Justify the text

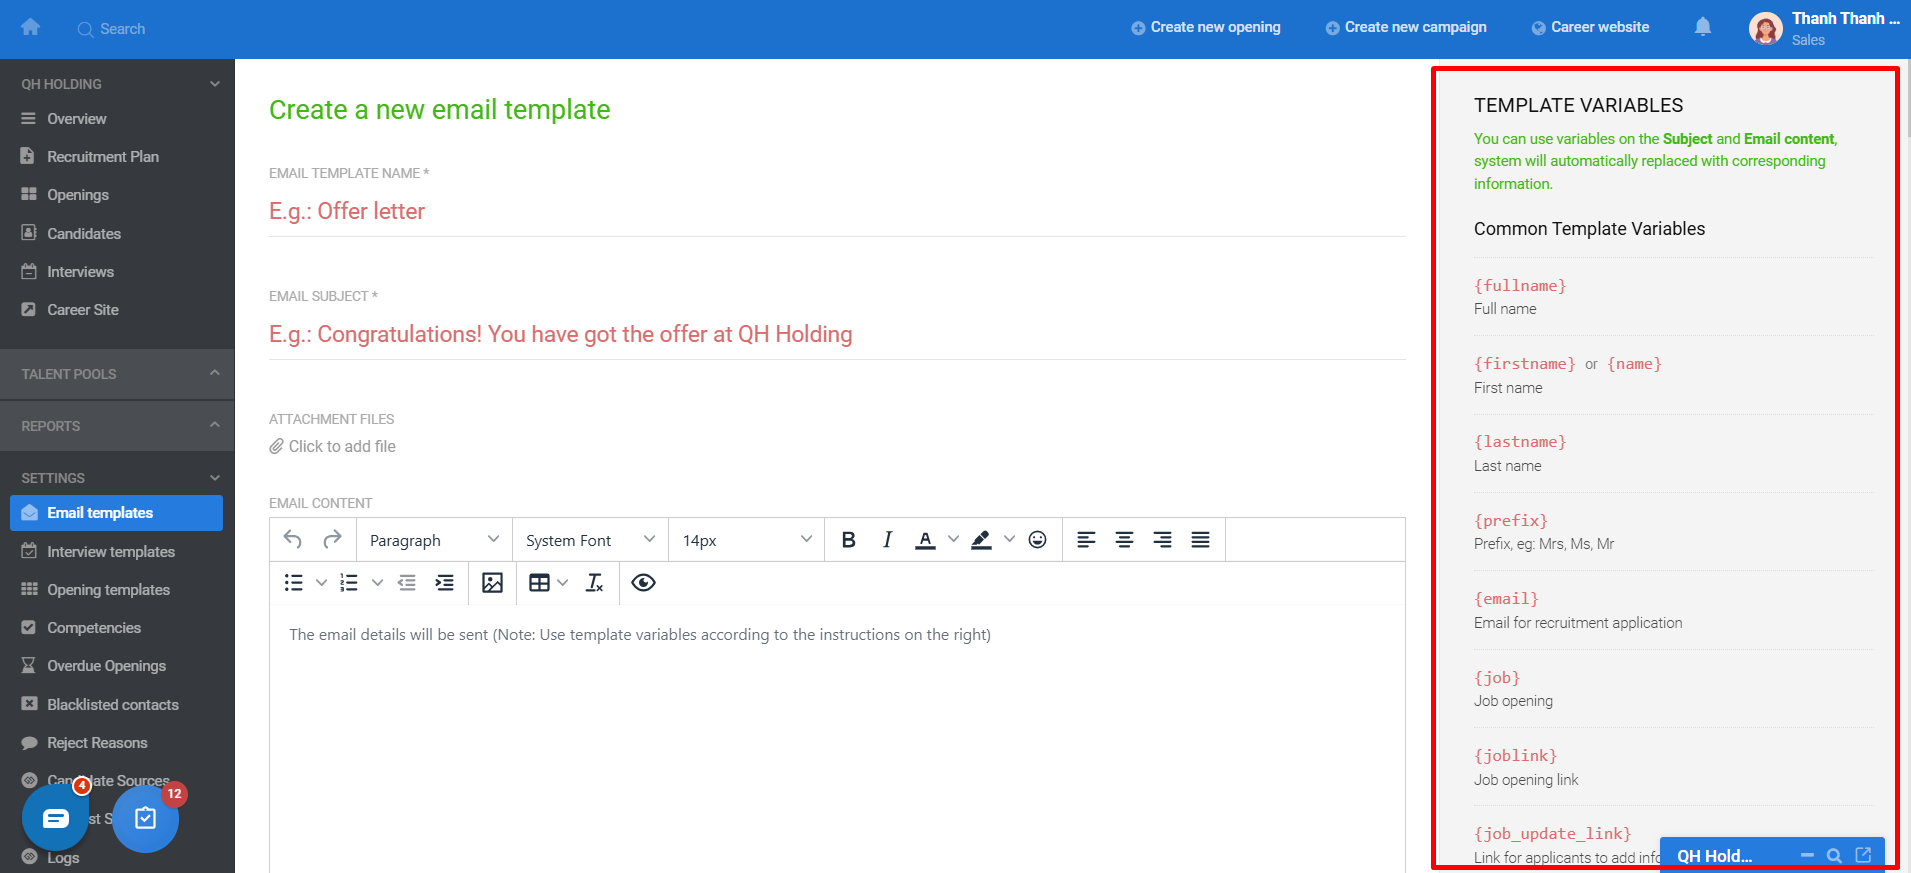pyautogui.click(x=1200, y=540)
